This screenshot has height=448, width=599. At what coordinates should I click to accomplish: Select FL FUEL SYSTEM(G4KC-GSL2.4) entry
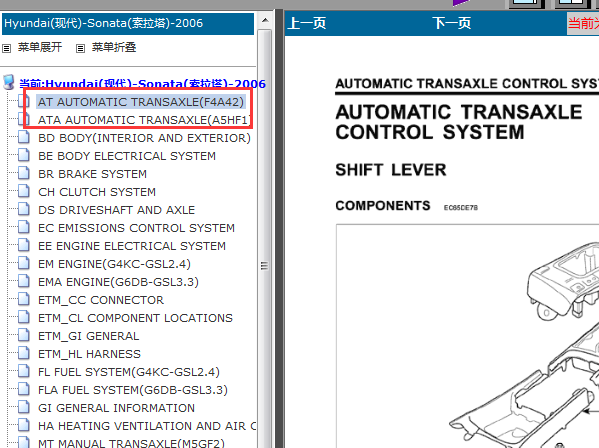coord(129,372)
